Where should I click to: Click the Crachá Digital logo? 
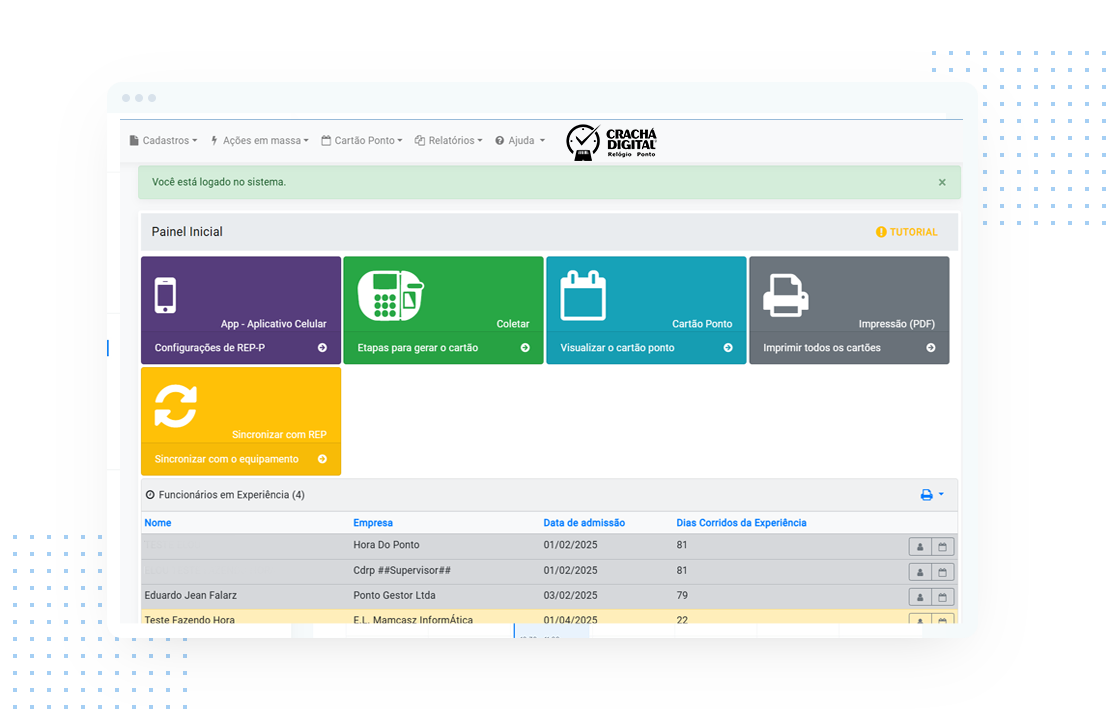(x=612, y=142)
